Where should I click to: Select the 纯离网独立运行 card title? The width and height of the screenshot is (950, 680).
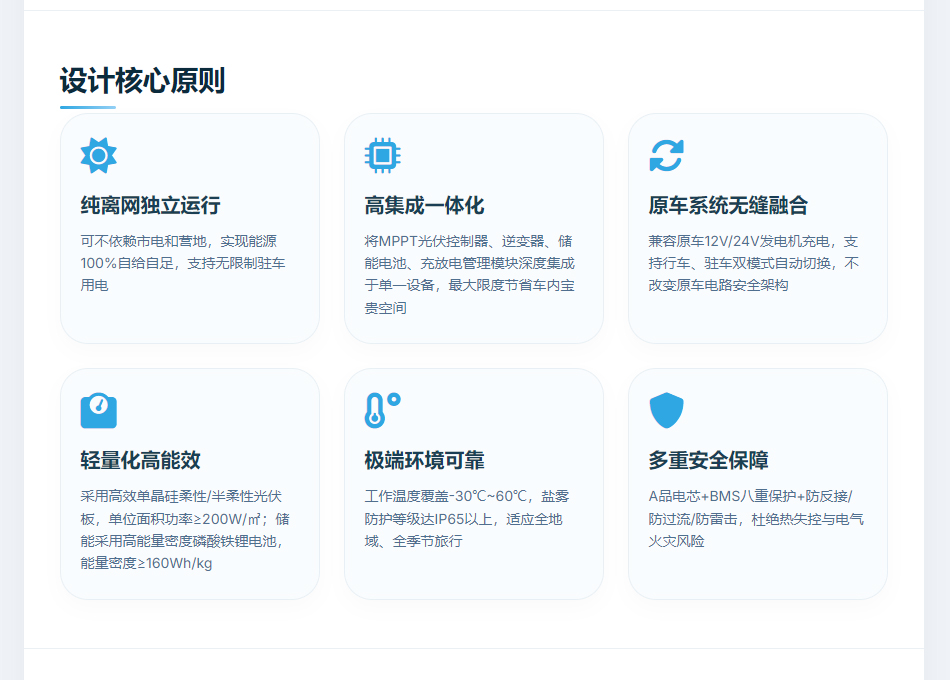pos(150,205)
